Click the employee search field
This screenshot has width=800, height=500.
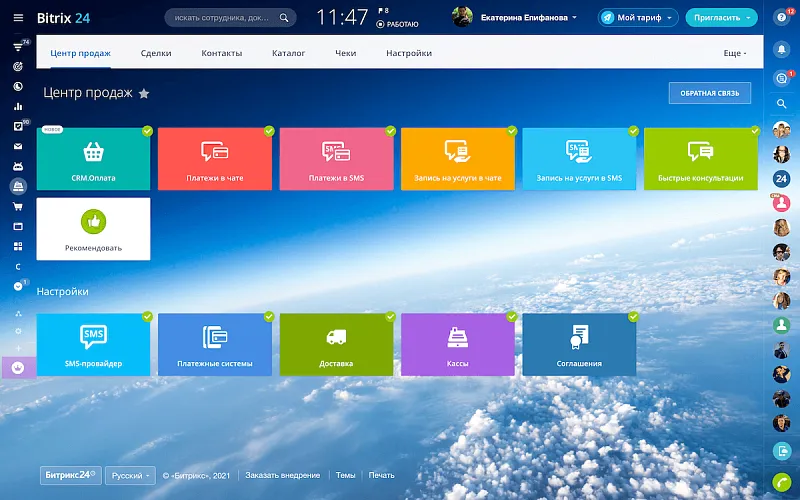tap(225, 17)
